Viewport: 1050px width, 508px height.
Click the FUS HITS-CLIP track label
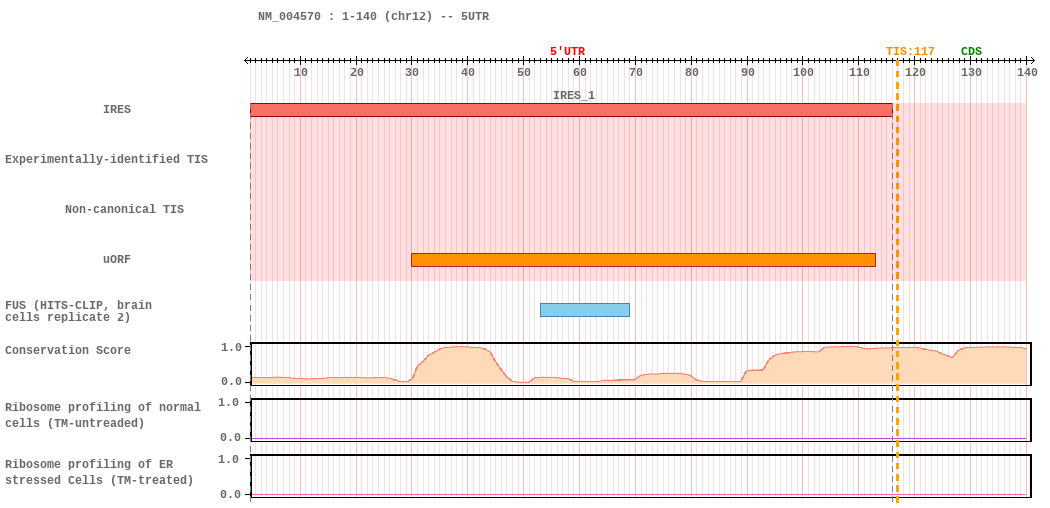point(78,311)
